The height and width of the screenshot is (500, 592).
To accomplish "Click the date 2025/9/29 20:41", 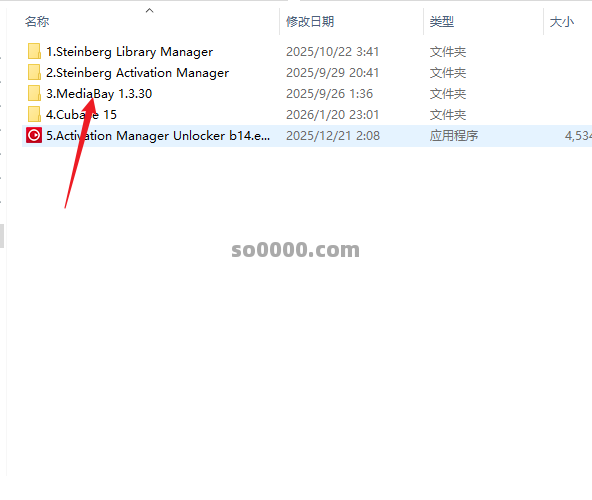I will pos(332,73).
